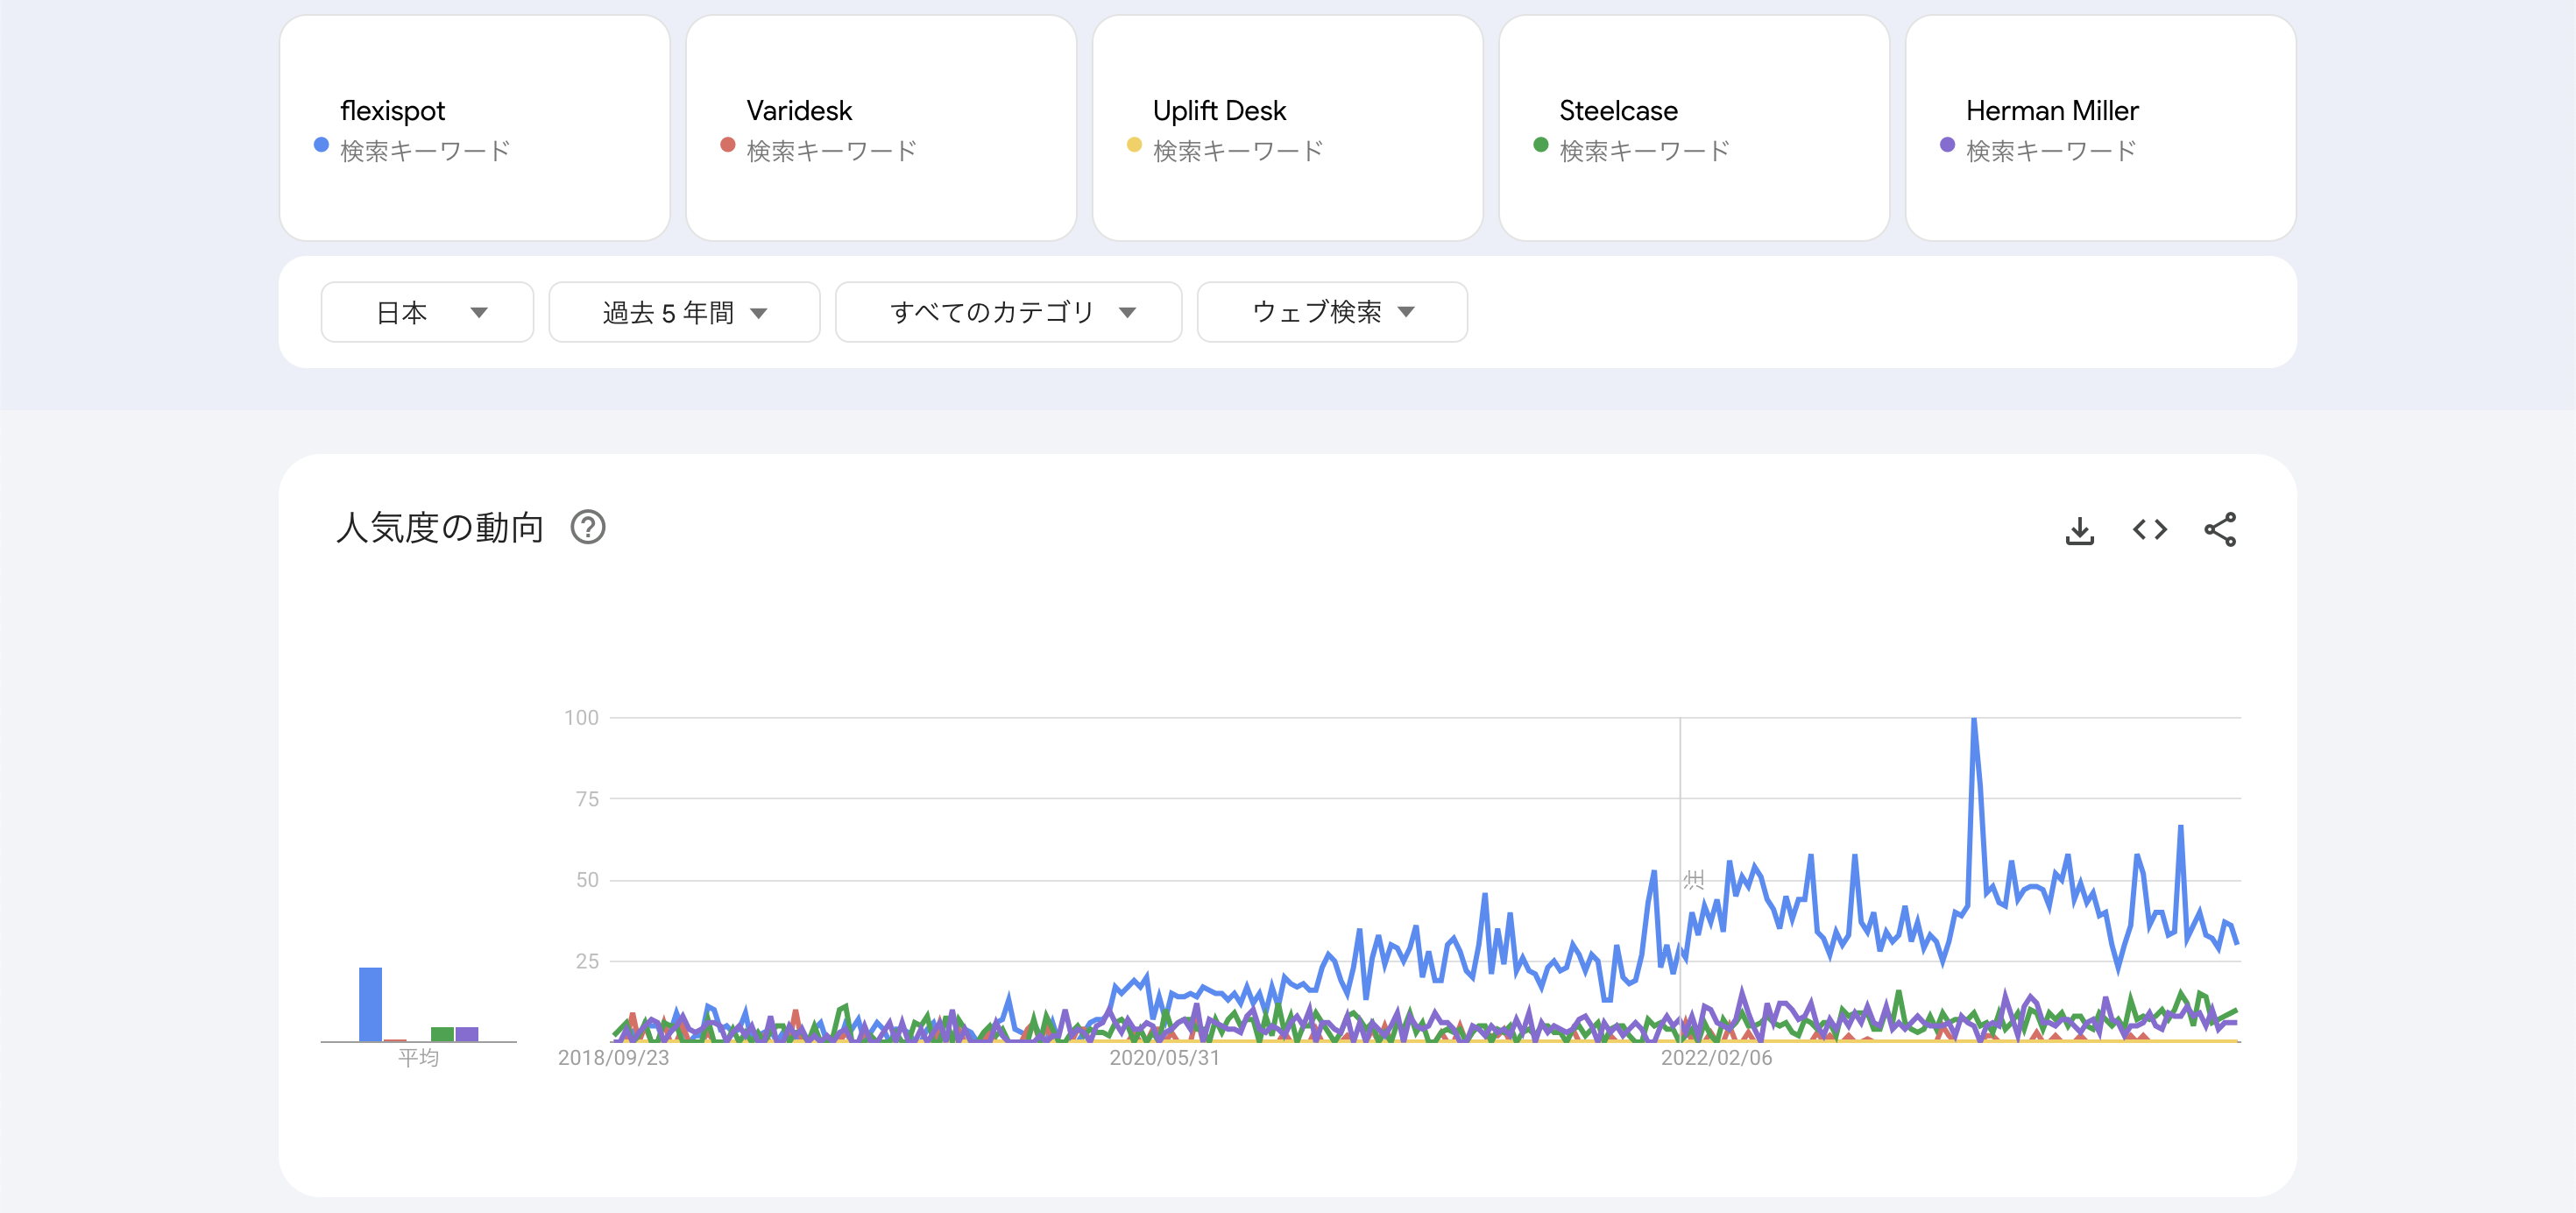Download the interest over time chart data

pos(2079,530)
